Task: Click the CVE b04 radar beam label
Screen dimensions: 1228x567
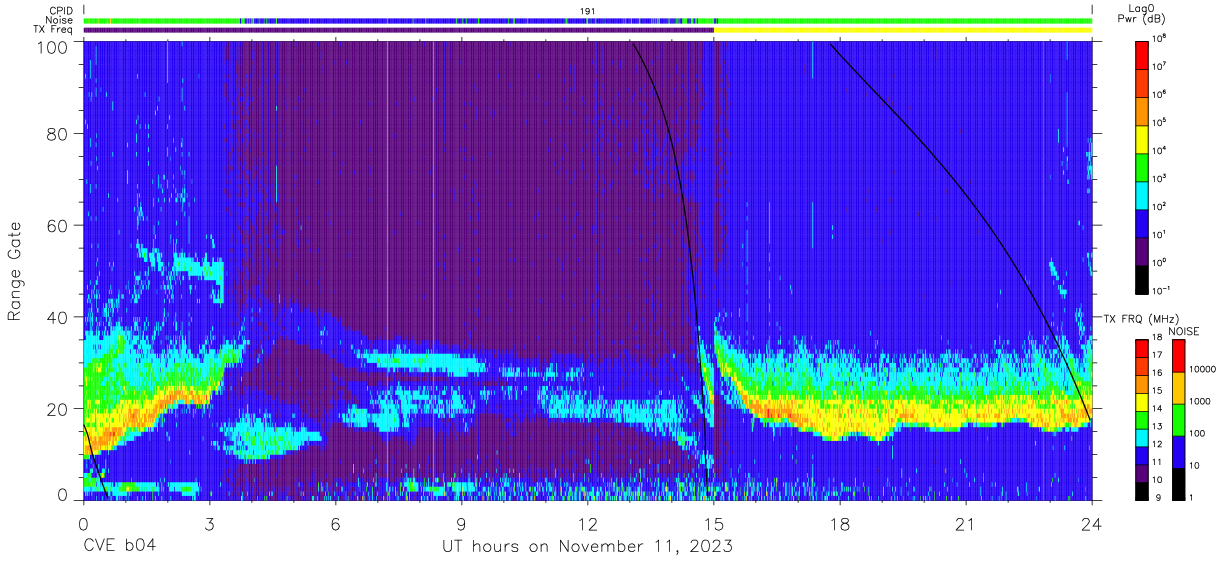Action: pos(119,547)
